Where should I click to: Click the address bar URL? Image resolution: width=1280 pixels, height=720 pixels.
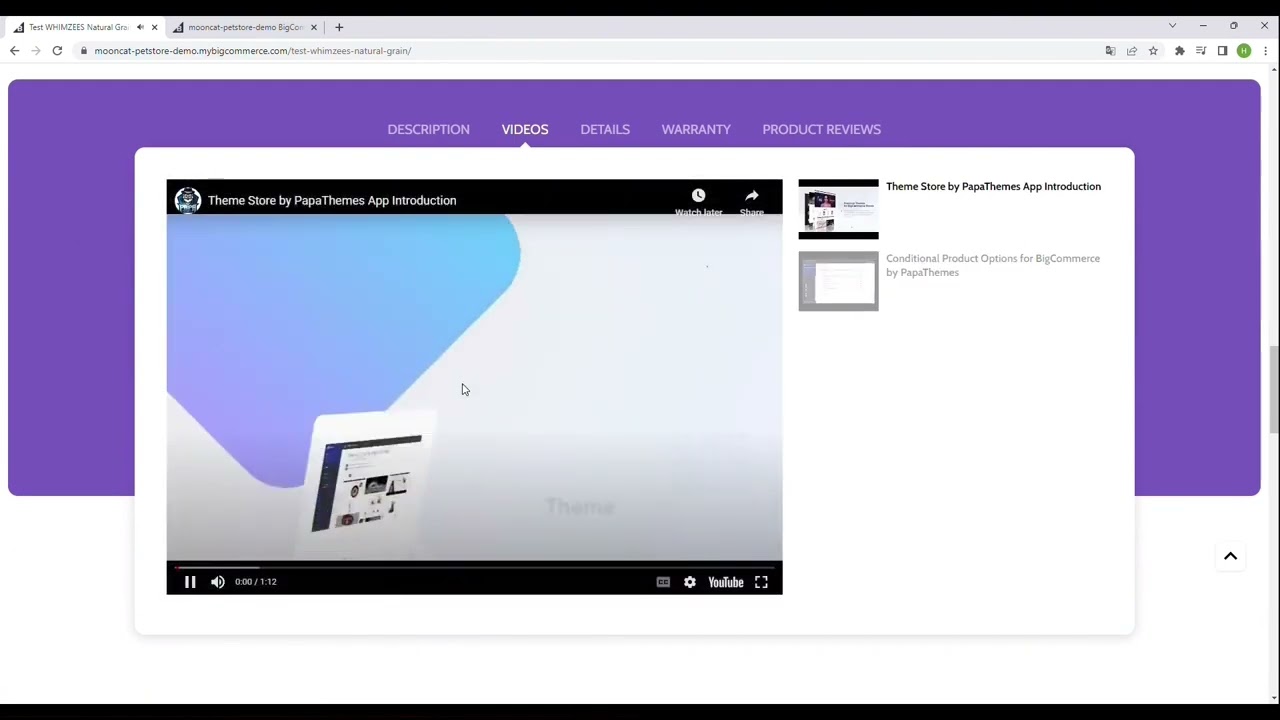click(x=252, y=51)
